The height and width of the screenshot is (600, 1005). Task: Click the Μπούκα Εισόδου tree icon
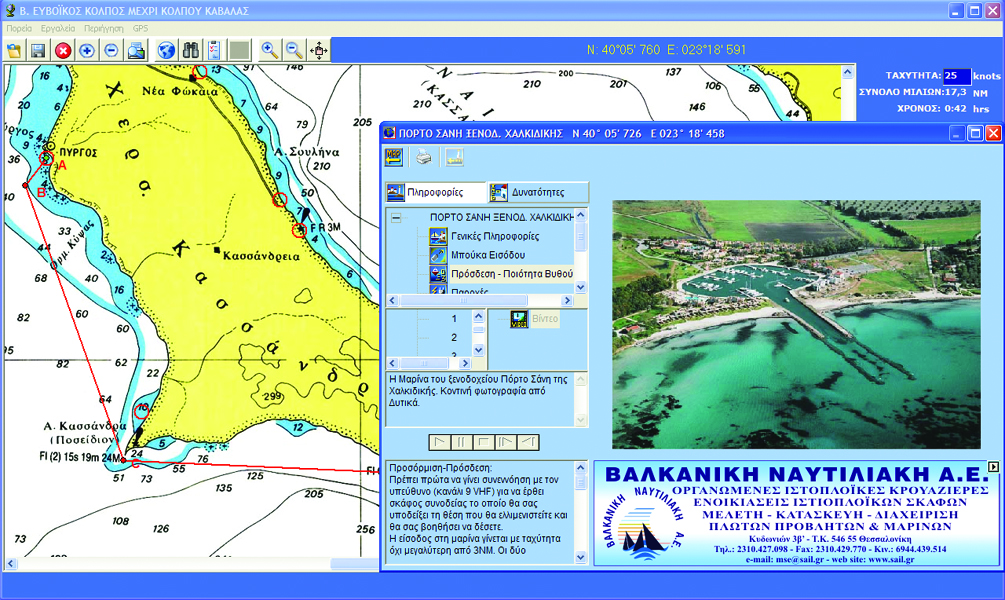pyautogui.click(x=438, y=255)
